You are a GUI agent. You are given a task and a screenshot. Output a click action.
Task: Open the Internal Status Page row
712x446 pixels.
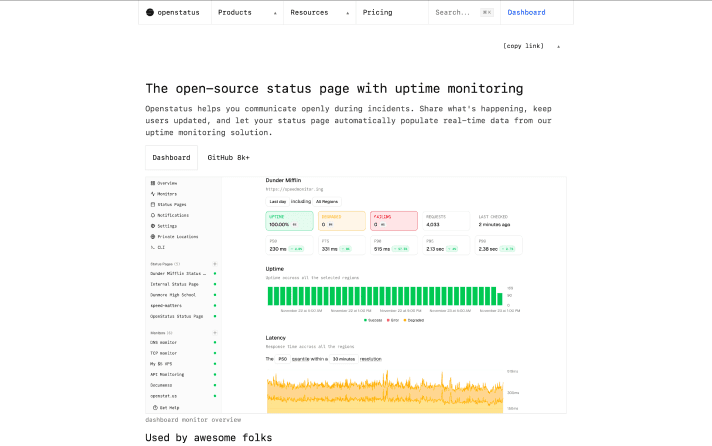(x=183, y=284)
